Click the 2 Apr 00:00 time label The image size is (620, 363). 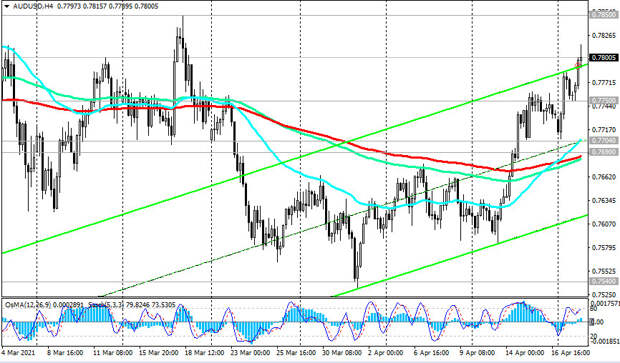pos(386,352)
